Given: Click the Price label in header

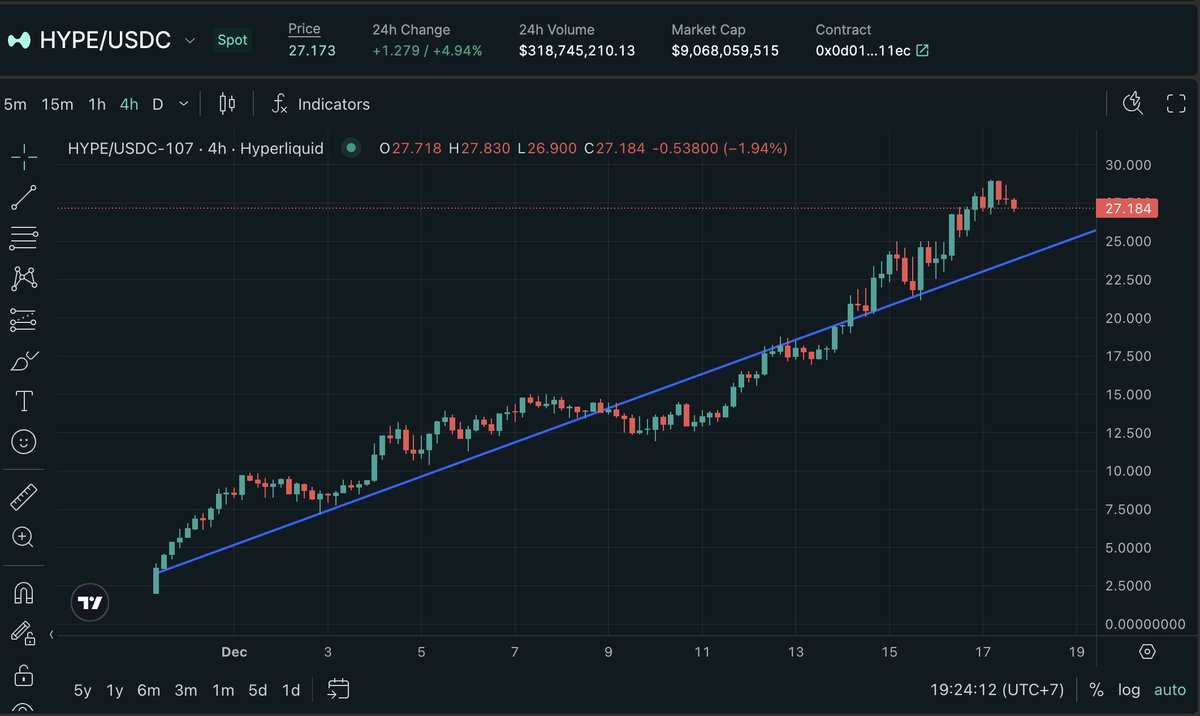Looking at the screenshot, I should coord(305,29).
